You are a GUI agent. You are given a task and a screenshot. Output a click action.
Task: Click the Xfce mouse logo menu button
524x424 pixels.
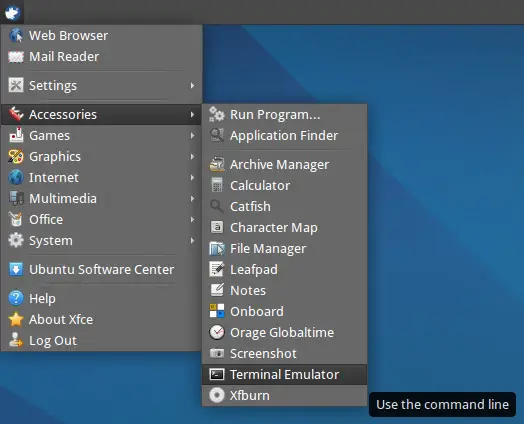(x=12, y=12)
